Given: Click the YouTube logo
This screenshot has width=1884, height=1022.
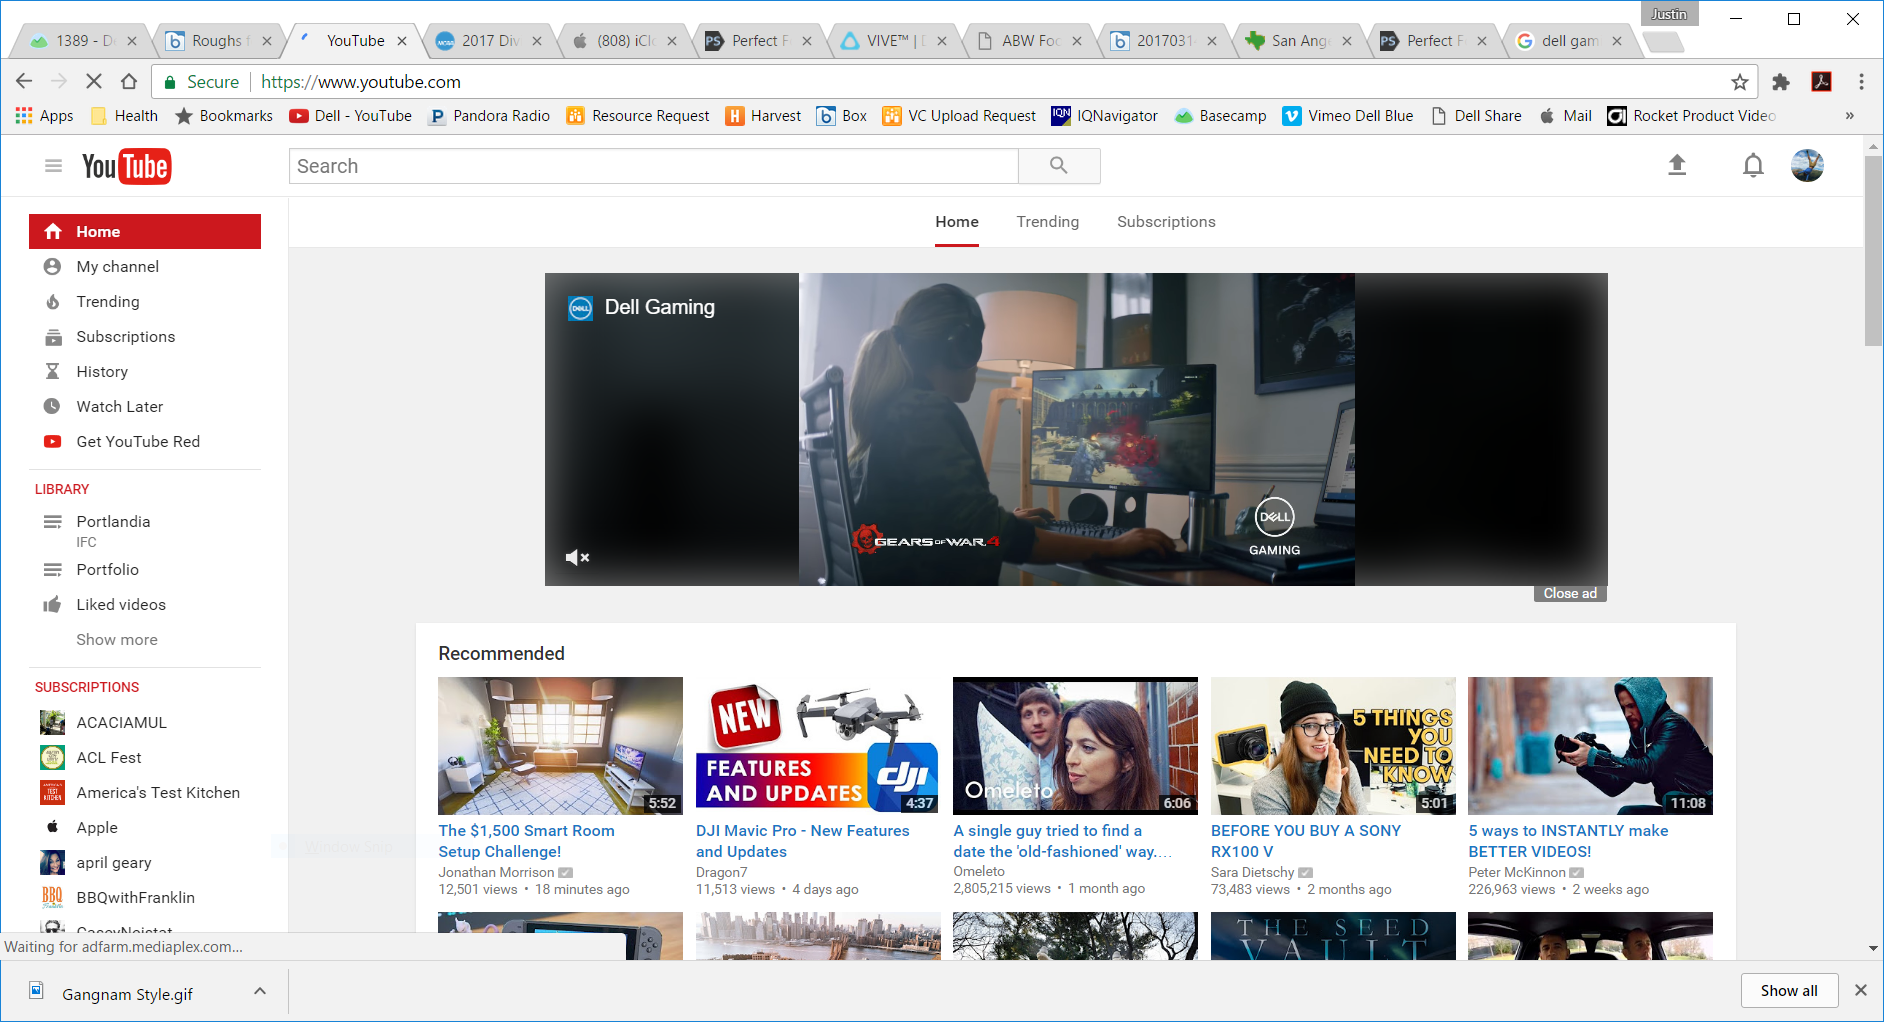Looking at the screenshot, I should pyautogui.click(x=126, y=166).
